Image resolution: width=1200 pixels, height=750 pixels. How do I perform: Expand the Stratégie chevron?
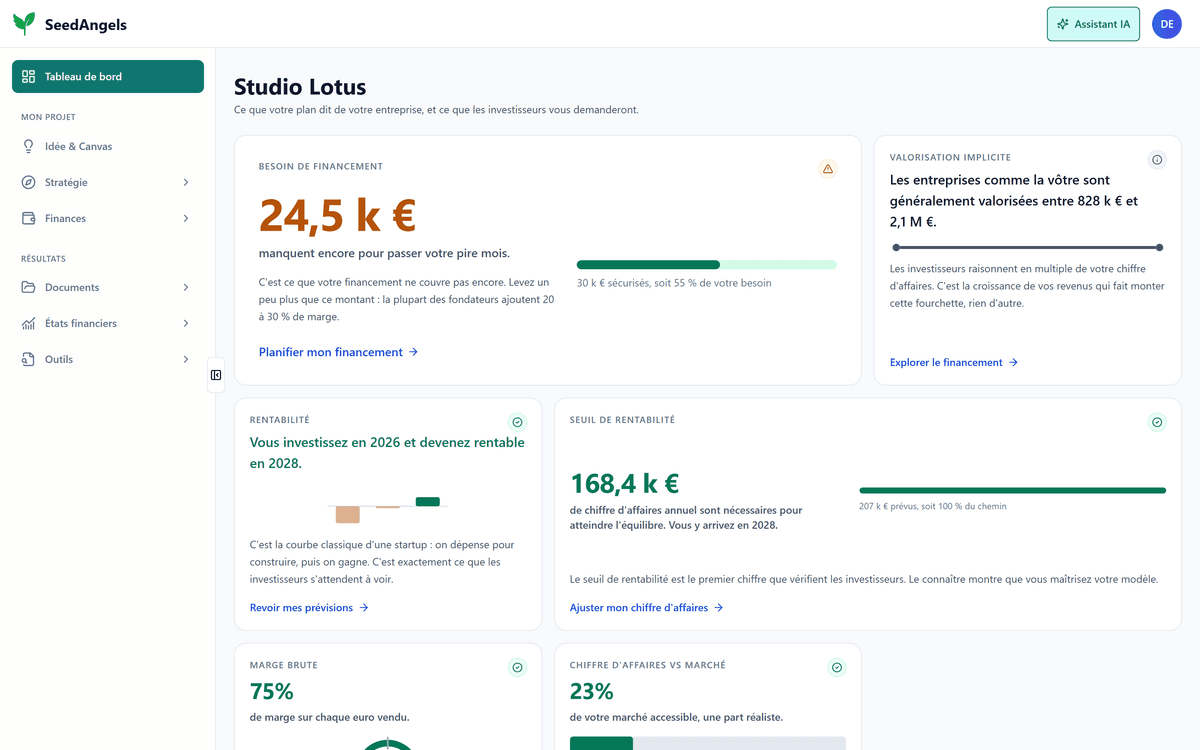coord(186,182)
